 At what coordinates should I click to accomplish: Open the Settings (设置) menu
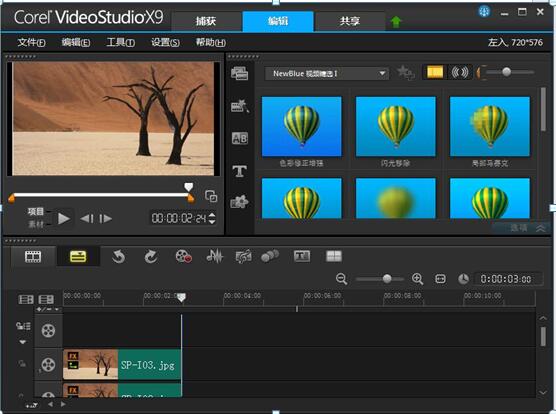(165, 43)
